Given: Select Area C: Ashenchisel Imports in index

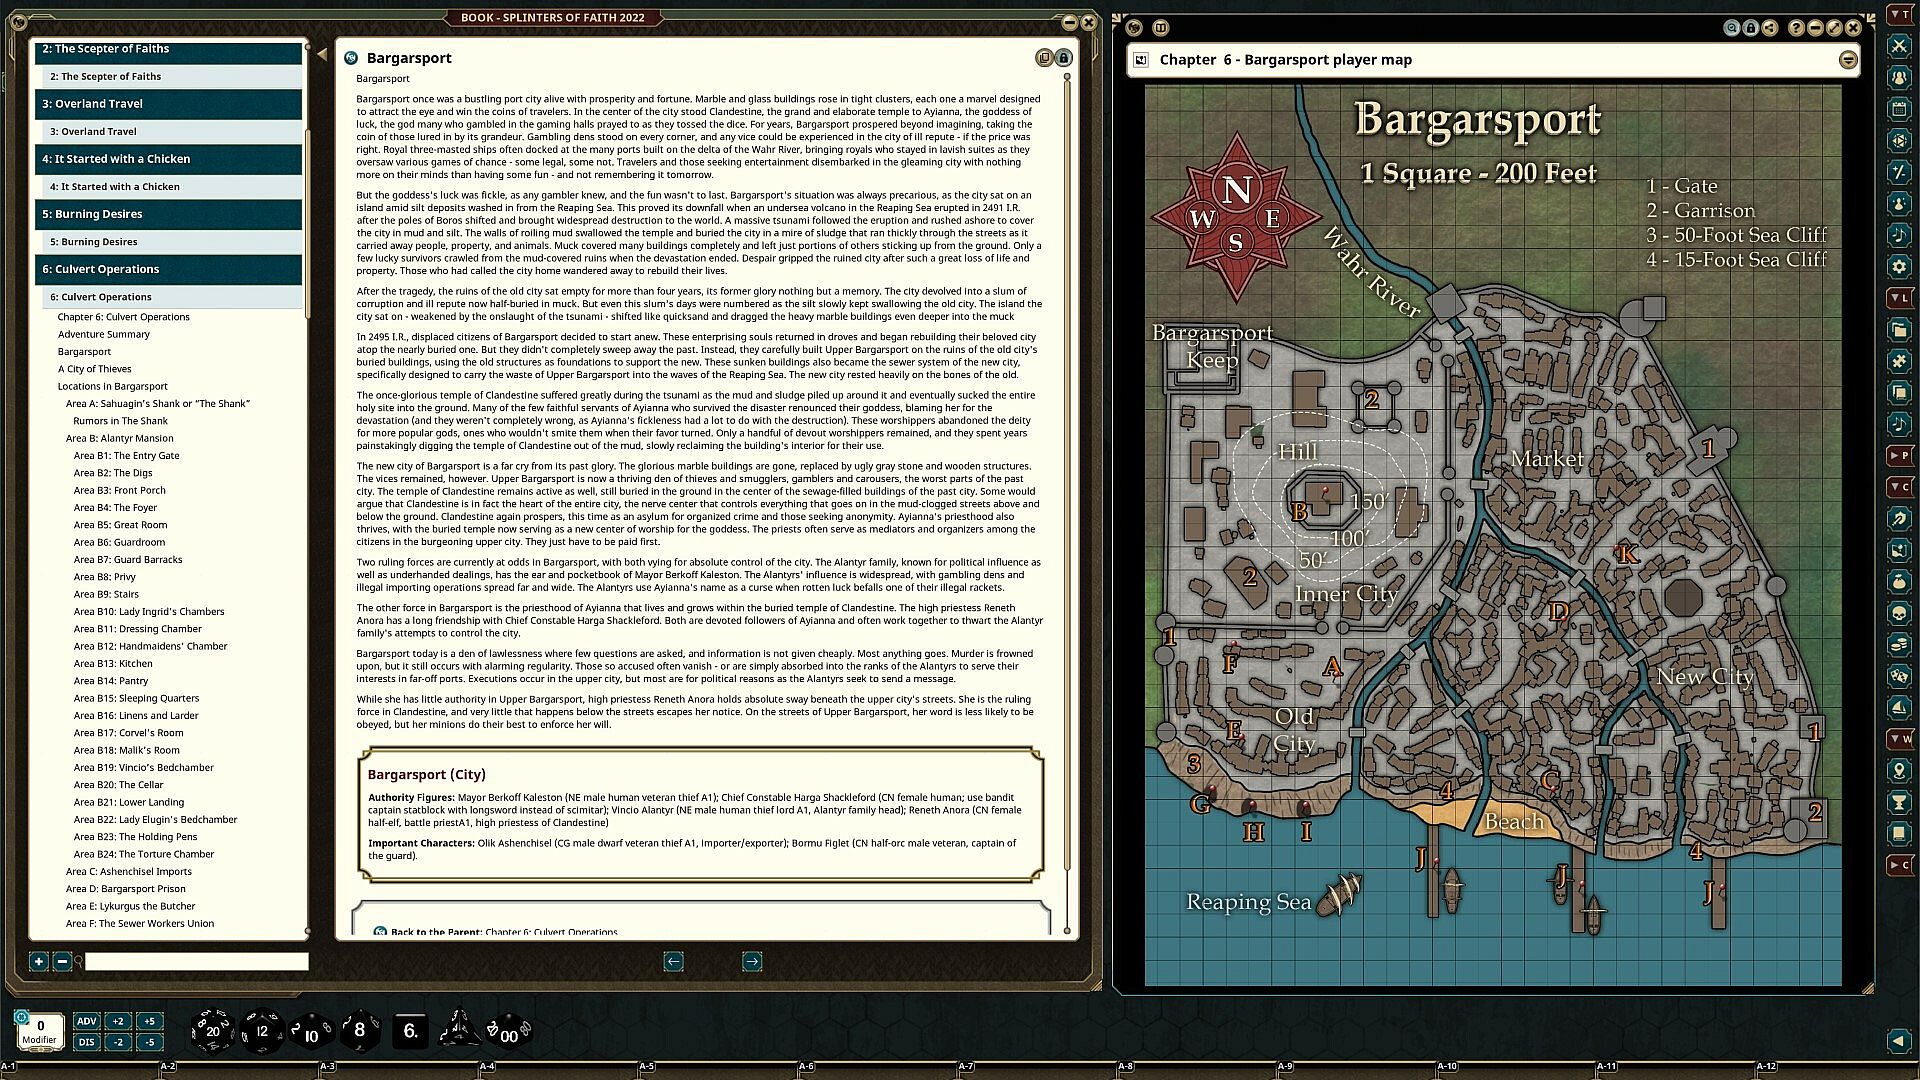Looking at the screenshot, I should [x=128, y=871].
